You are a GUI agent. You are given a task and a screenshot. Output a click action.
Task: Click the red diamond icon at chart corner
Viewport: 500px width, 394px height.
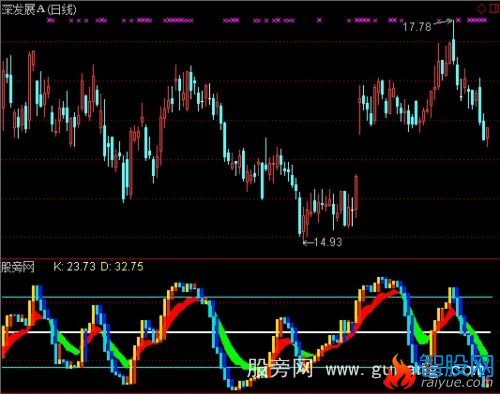[x=482, y=9]
